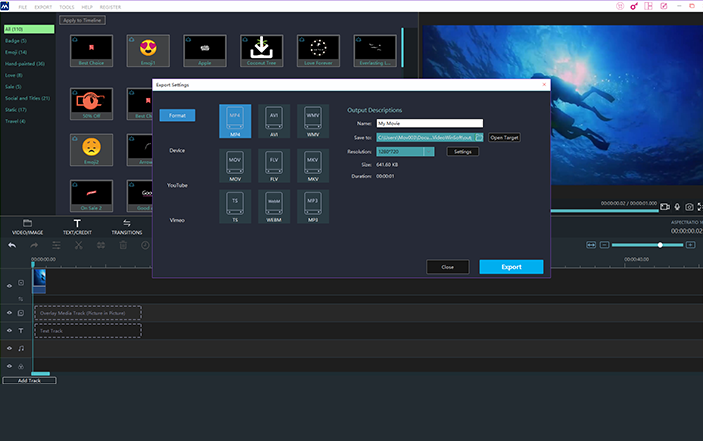Click the folder icon in Save to field
703x441 pixels.
tap(480, 137)
